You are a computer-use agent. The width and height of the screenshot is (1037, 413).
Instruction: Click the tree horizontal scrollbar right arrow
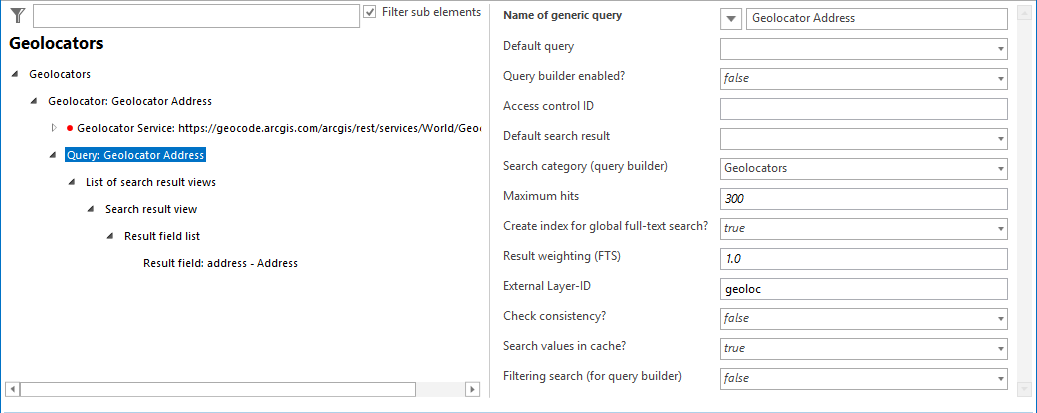pos(472,389)
